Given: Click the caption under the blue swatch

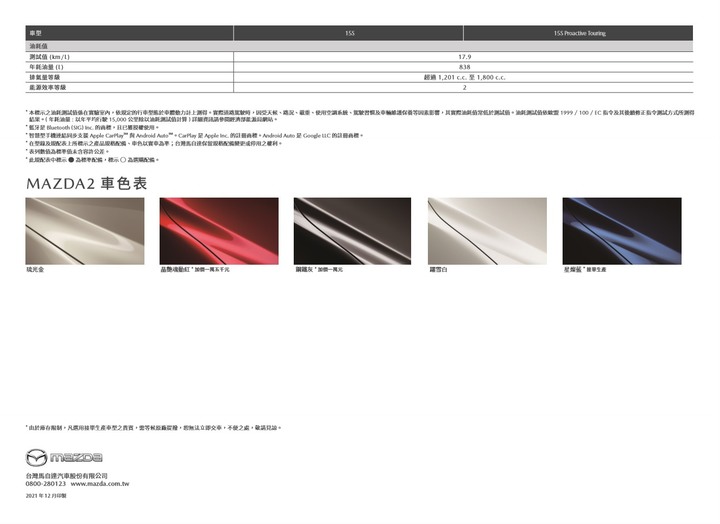Looking at the screenshot, I should (585, 270).
